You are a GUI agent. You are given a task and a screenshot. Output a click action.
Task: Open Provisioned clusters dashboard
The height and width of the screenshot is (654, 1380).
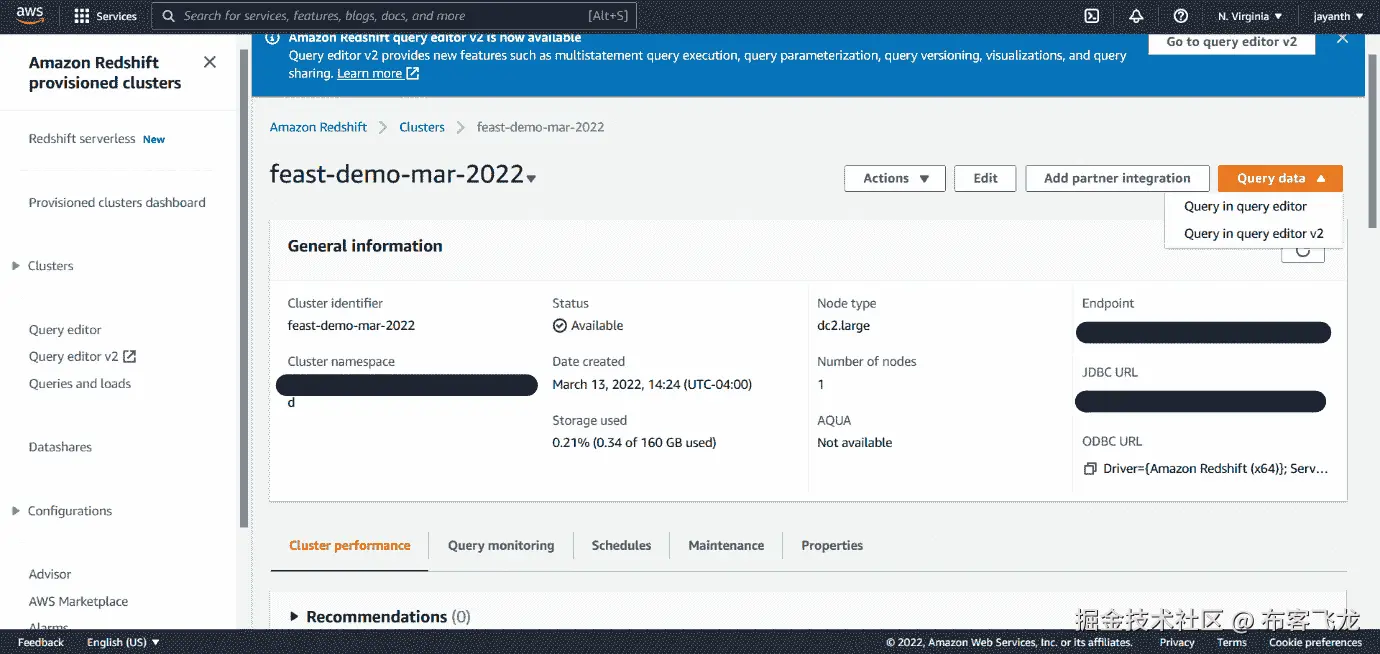coord(117,203)
